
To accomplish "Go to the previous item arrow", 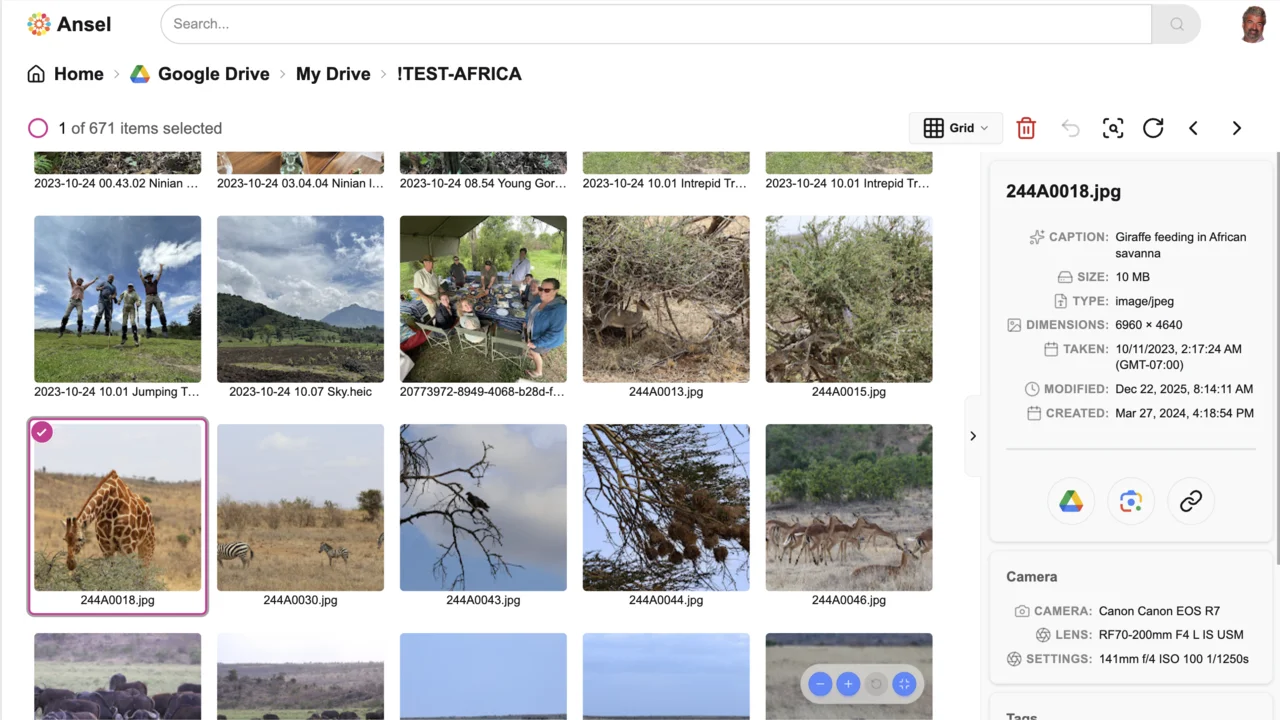I will pyautogui.click(x=1193, y=128).
